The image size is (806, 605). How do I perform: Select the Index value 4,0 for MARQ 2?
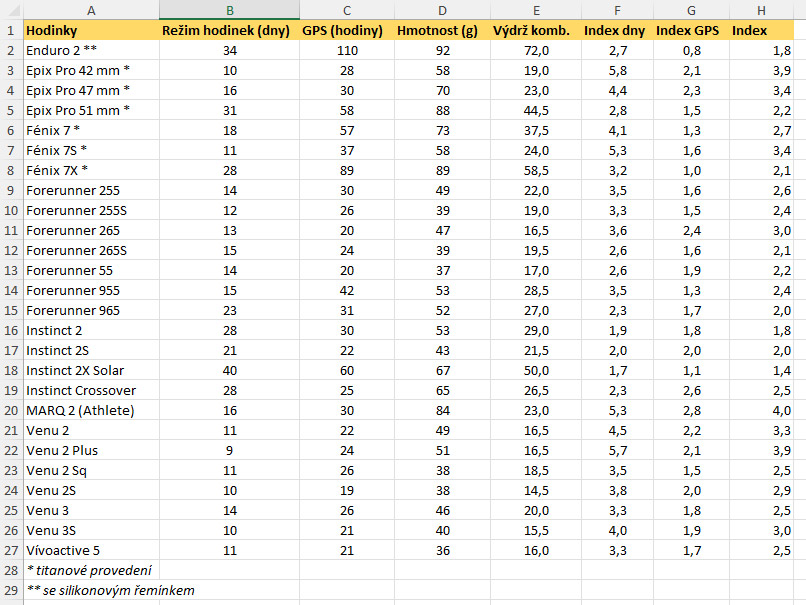click(761, 411)
